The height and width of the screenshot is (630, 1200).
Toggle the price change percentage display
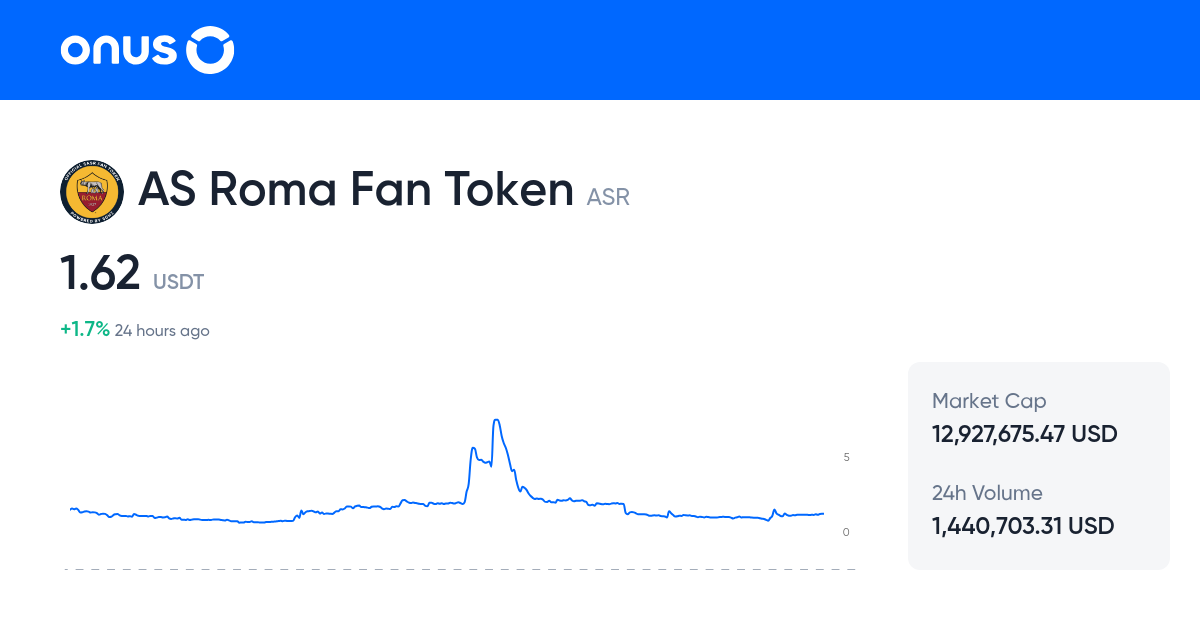(84, 327)
